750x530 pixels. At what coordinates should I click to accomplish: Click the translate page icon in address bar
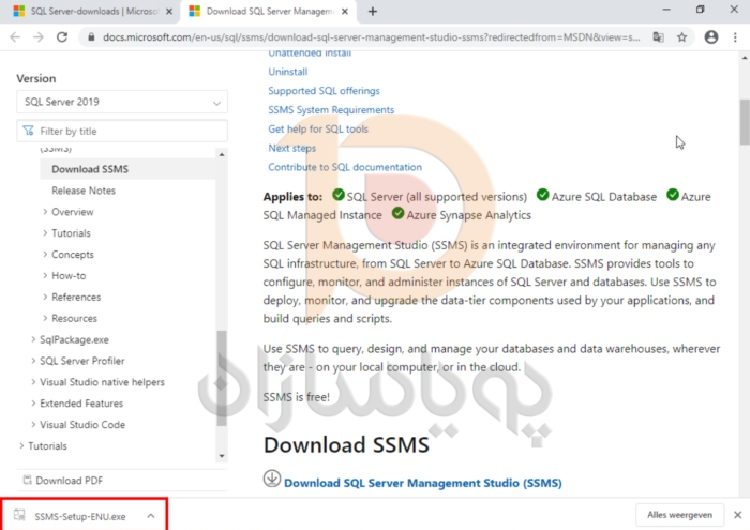pyautogui.click(x=658, y=37)
